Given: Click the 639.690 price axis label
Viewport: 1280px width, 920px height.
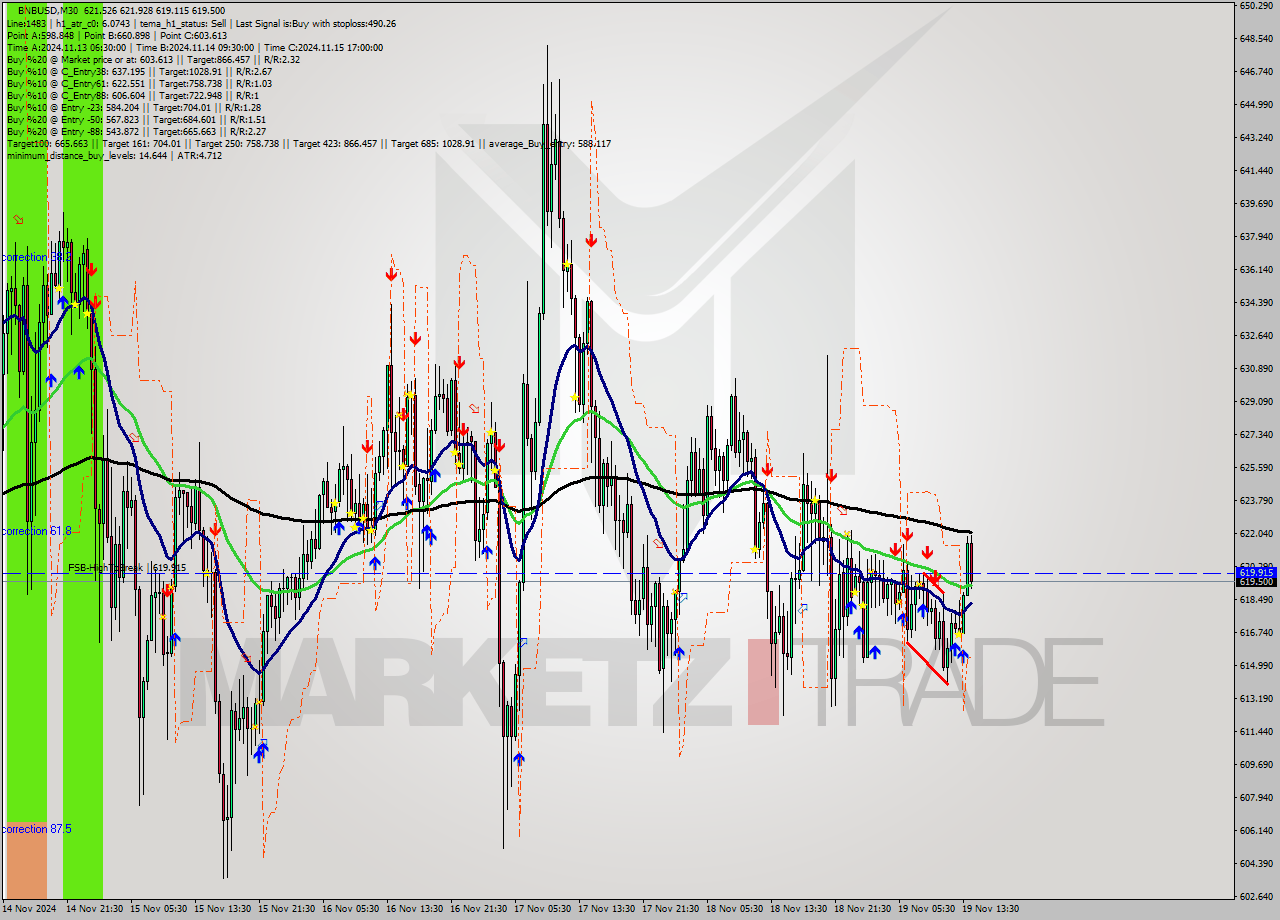Looking at the screenshot, I should click(x=1256, y=204).
